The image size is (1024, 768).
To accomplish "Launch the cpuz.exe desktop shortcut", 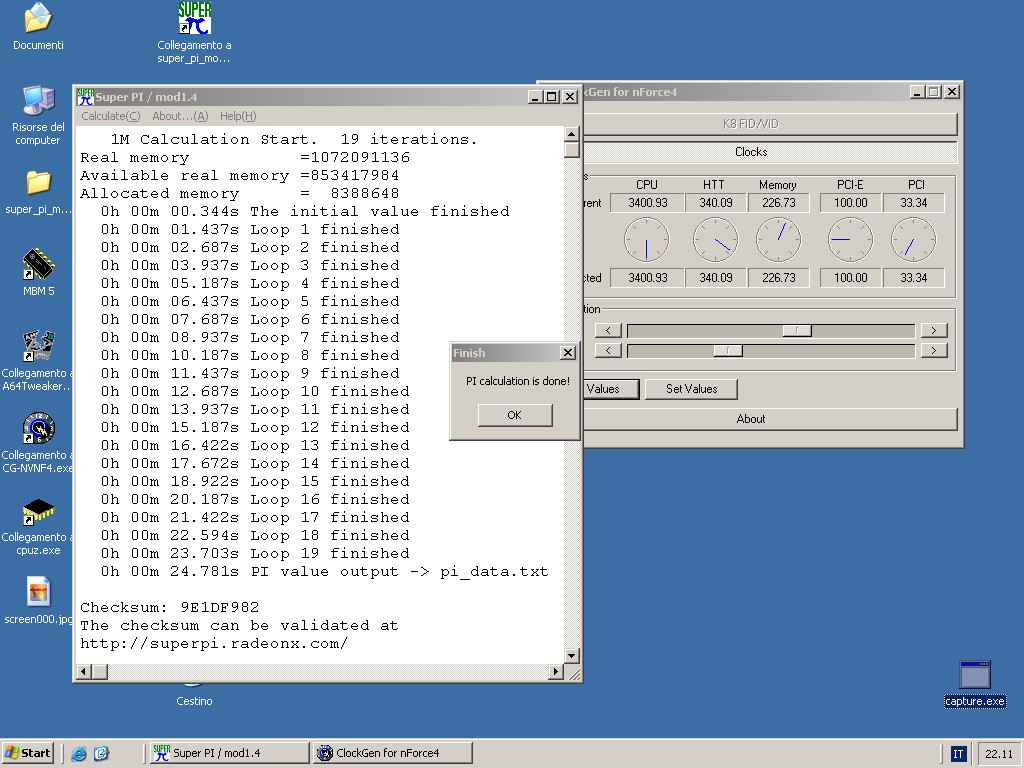I will (38, 511).
